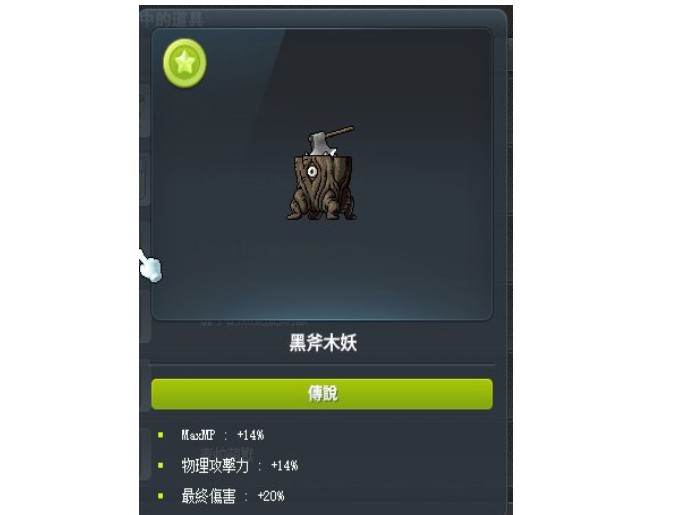Click the divider line below the card name
The image size is (696, 515).
[x=322, y=365]
